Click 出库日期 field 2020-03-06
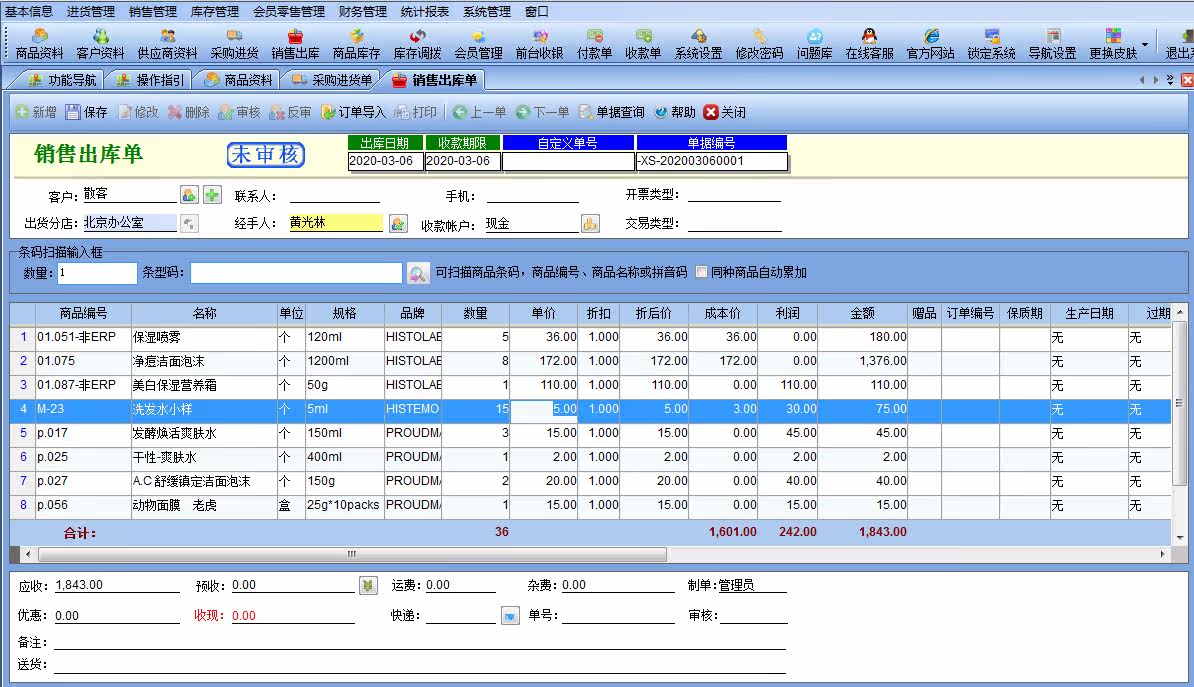Screen dimensions: 1194x687 [x=385, y=161]
